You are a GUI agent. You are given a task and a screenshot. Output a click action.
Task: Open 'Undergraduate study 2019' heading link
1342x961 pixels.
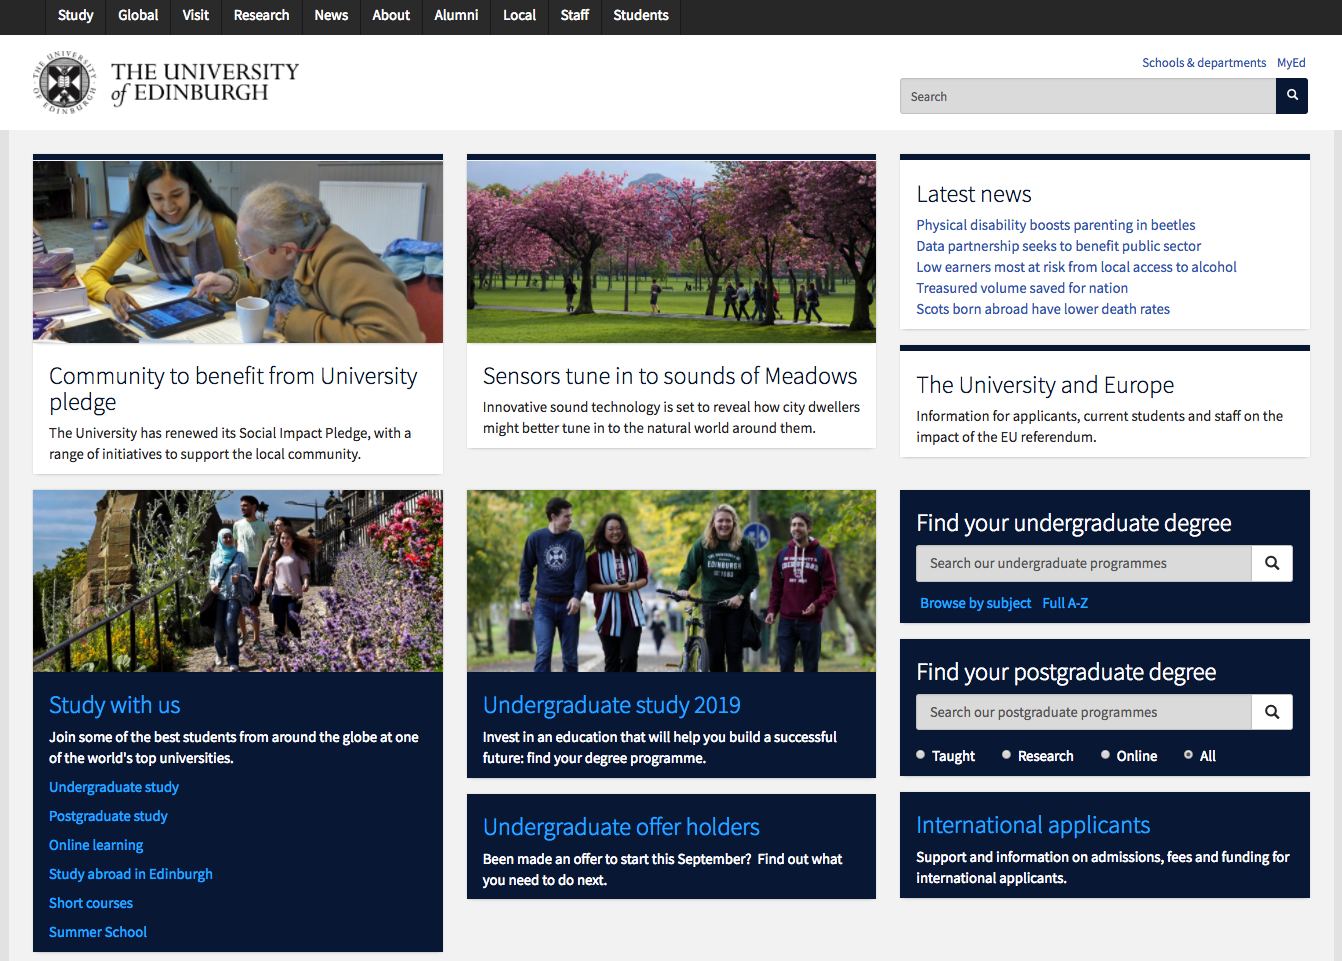click(x=612, y=705)
